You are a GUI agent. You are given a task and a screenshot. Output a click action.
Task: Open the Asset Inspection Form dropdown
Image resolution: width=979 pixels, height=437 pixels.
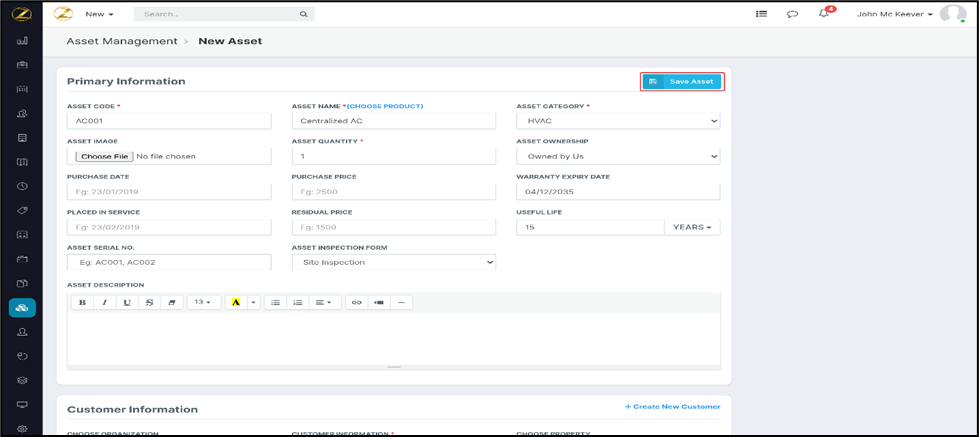click(393, 262)
